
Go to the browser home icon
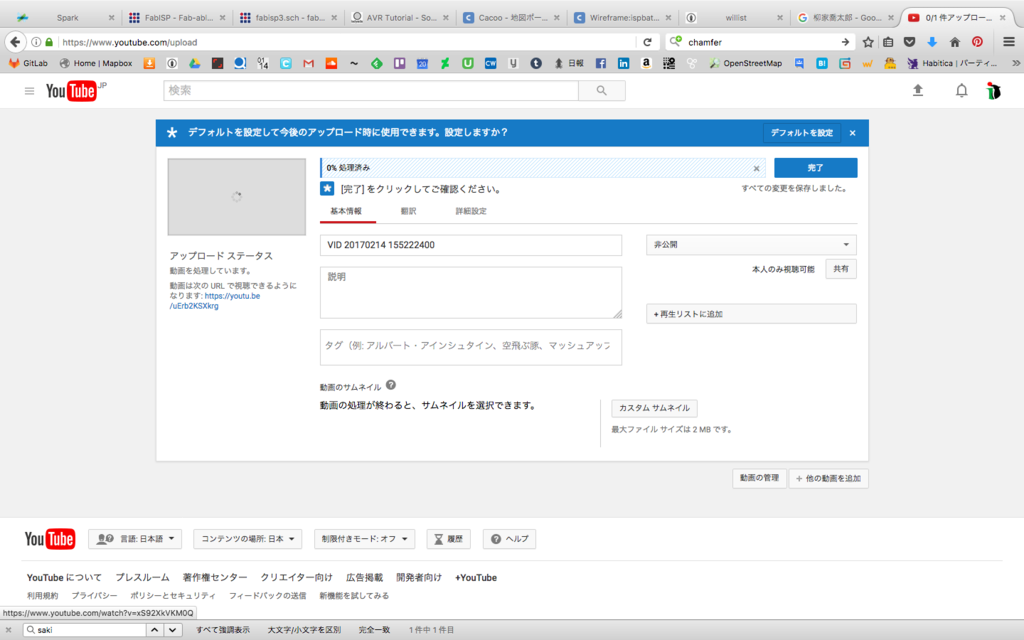[x=955, y=42]
